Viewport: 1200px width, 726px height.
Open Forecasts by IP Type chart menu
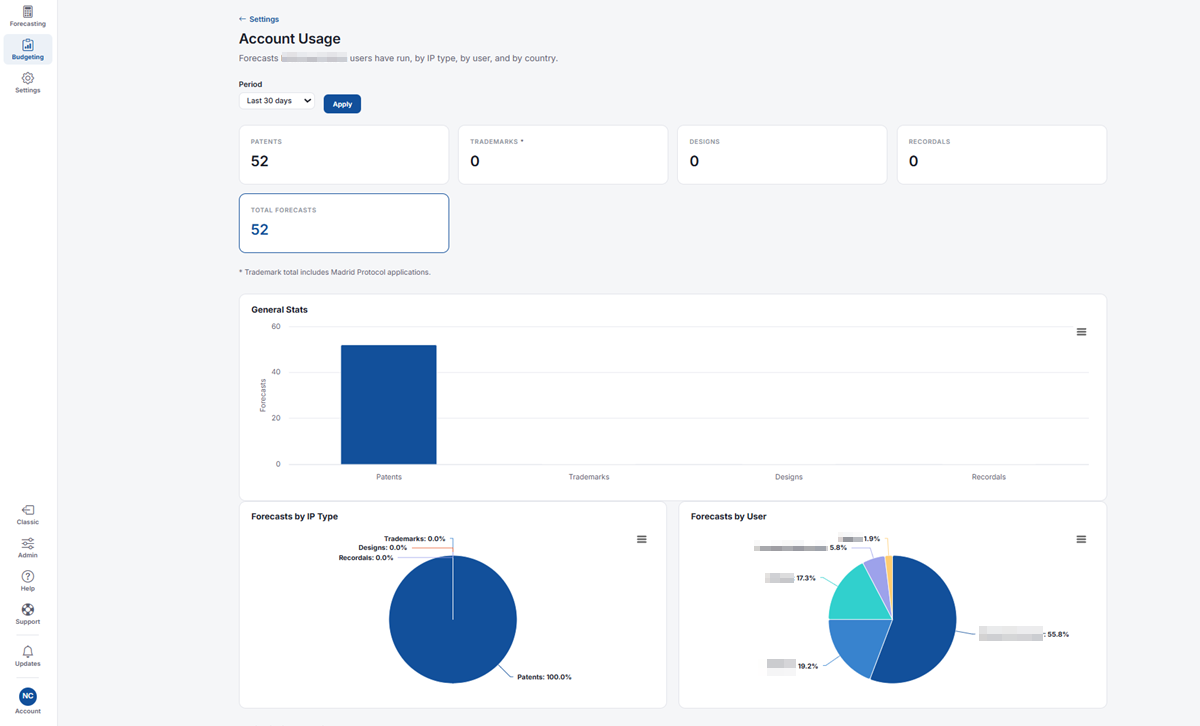(x=641, y=539)
